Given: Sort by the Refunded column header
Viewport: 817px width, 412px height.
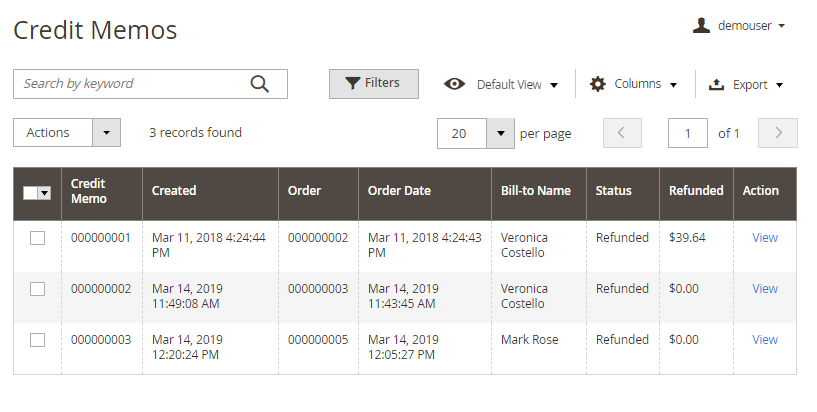Looking at the screenshot, I should (x=696, y=191).
